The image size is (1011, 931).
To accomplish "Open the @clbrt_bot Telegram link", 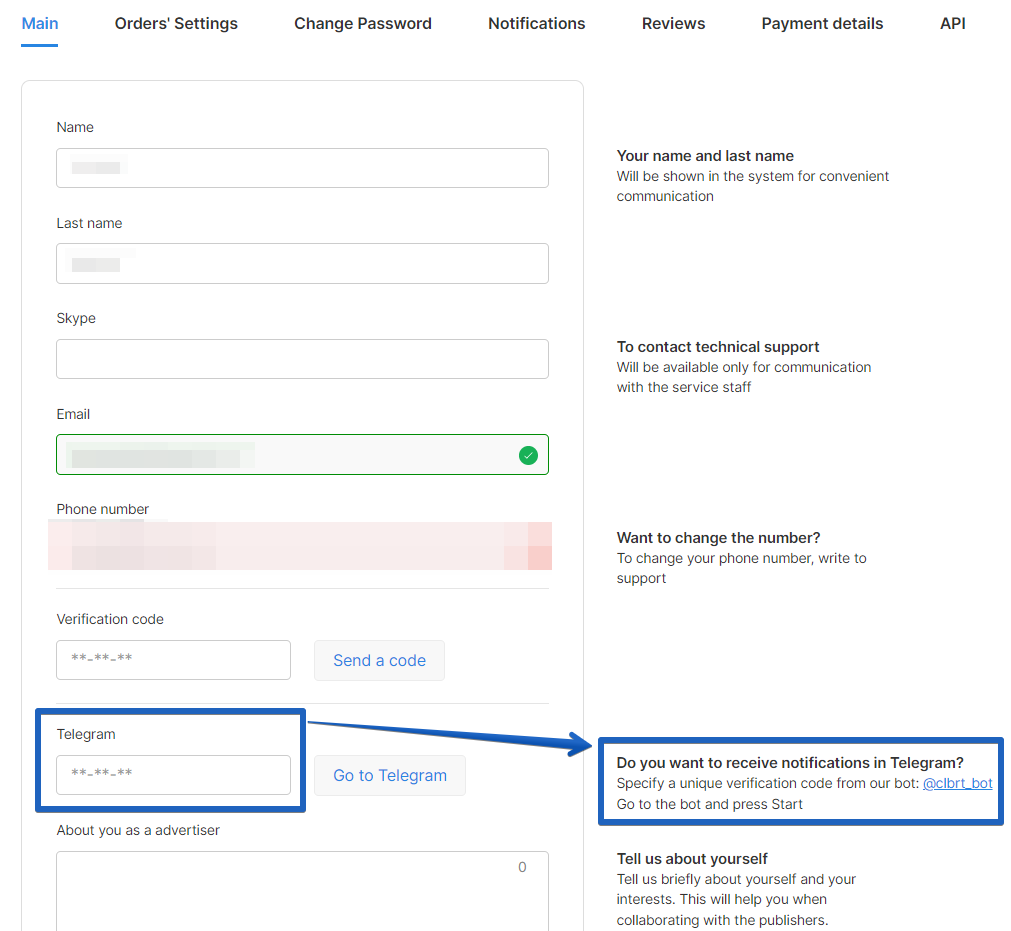I will 957,783.
